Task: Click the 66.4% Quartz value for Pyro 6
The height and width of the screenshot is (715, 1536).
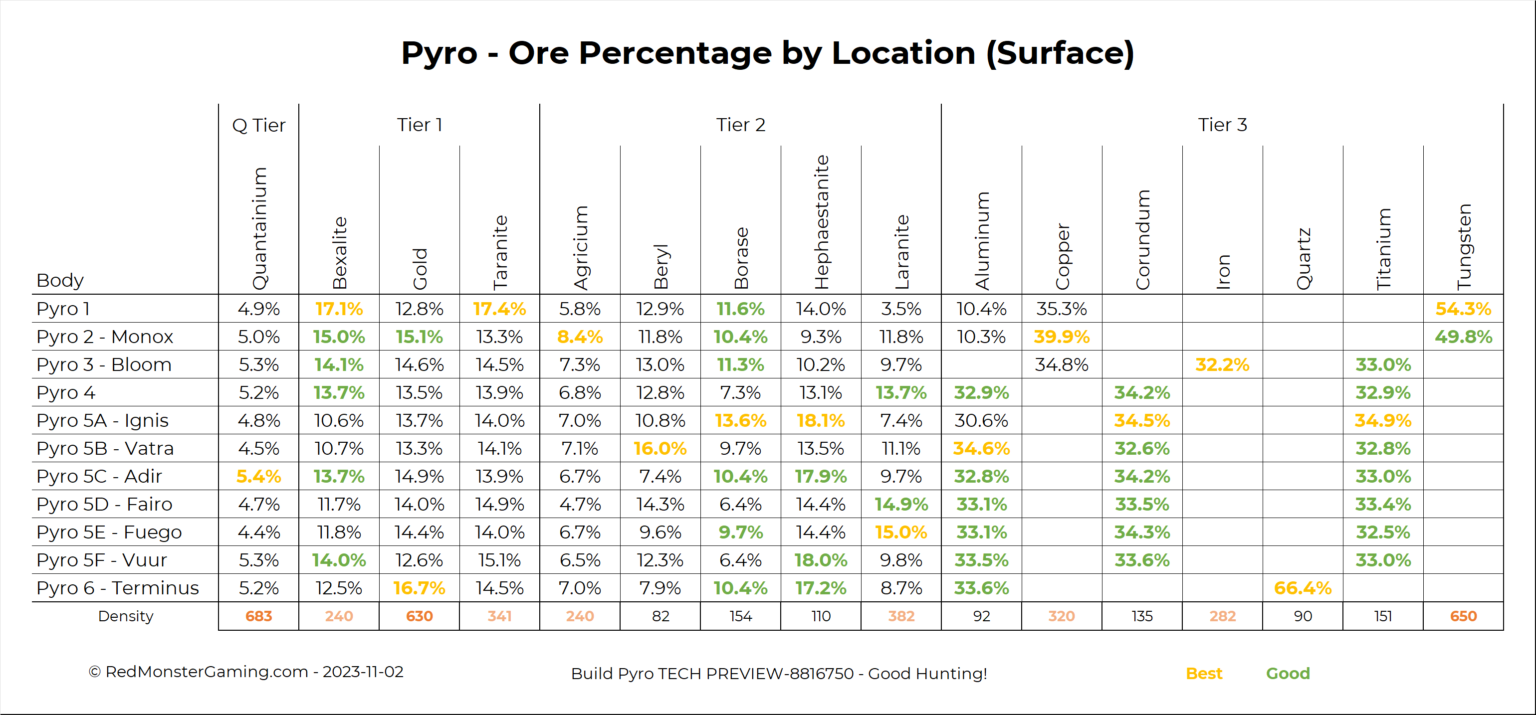Action: coord(1302,588)
